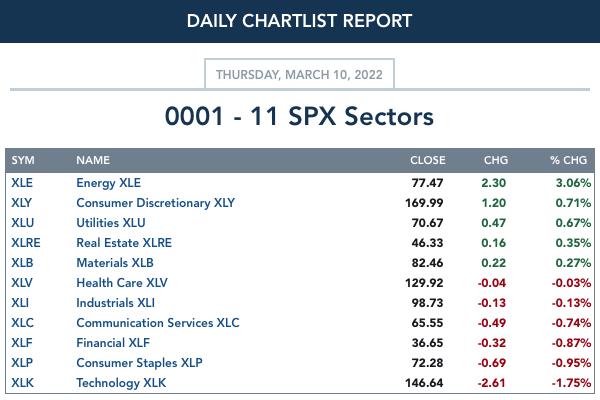
Task: Open the Energy XLE name link
Action: (x=108, y=183)
